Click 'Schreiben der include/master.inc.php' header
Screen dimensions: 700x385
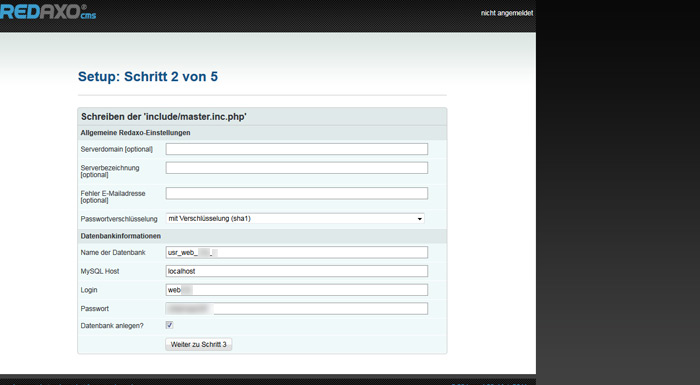click(163, 117)
